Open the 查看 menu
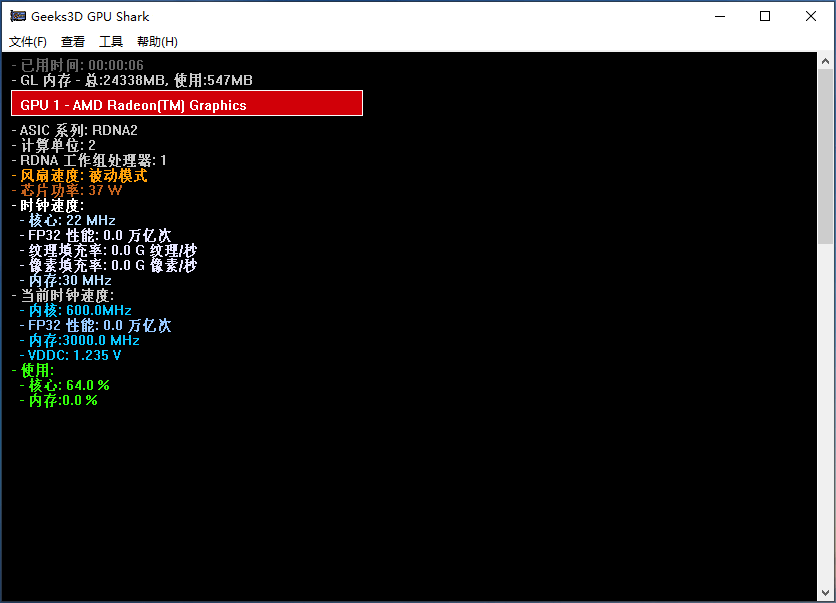836x603 pixels. (x=73, y=42)
